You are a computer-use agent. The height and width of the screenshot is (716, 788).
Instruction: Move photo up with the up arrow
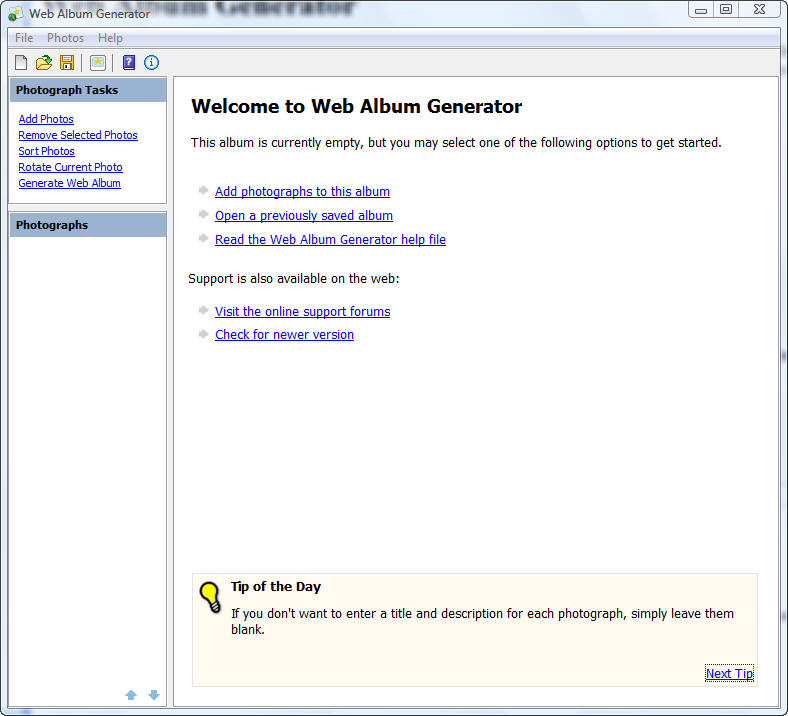[131, 695]
